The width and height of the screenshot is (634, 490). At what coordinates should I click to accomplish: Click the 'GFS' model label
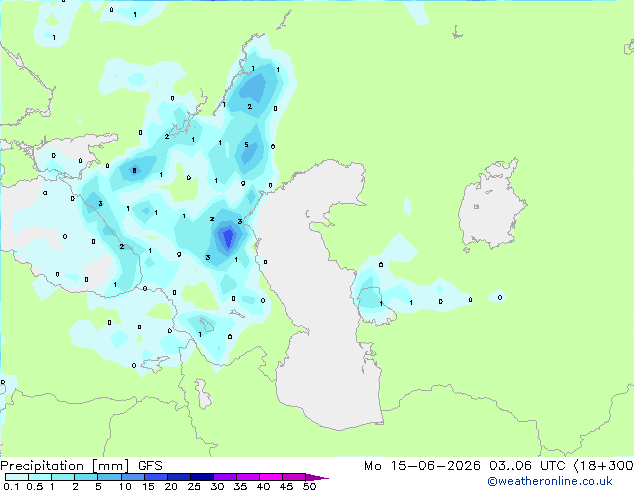pos(150,466)
